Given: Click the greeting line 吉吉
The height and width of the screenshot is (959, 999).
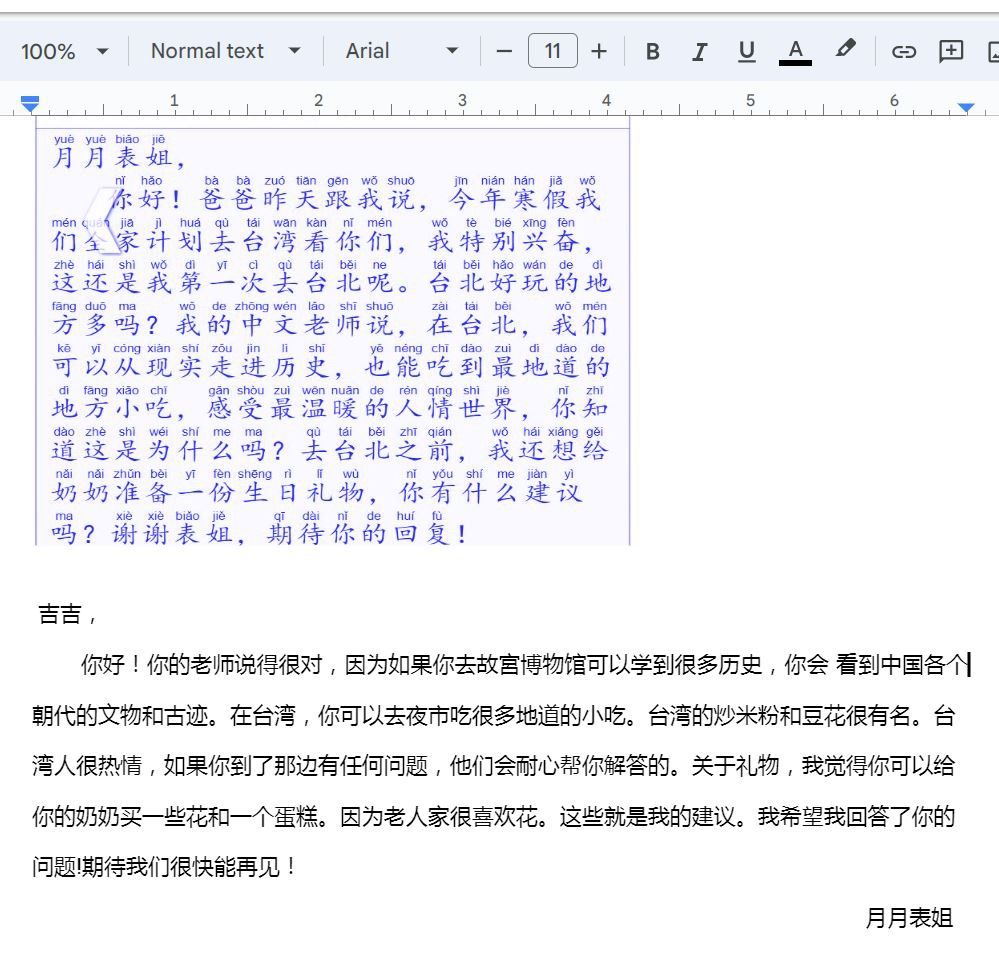Looking at the screenshot, I should (61, 614).
